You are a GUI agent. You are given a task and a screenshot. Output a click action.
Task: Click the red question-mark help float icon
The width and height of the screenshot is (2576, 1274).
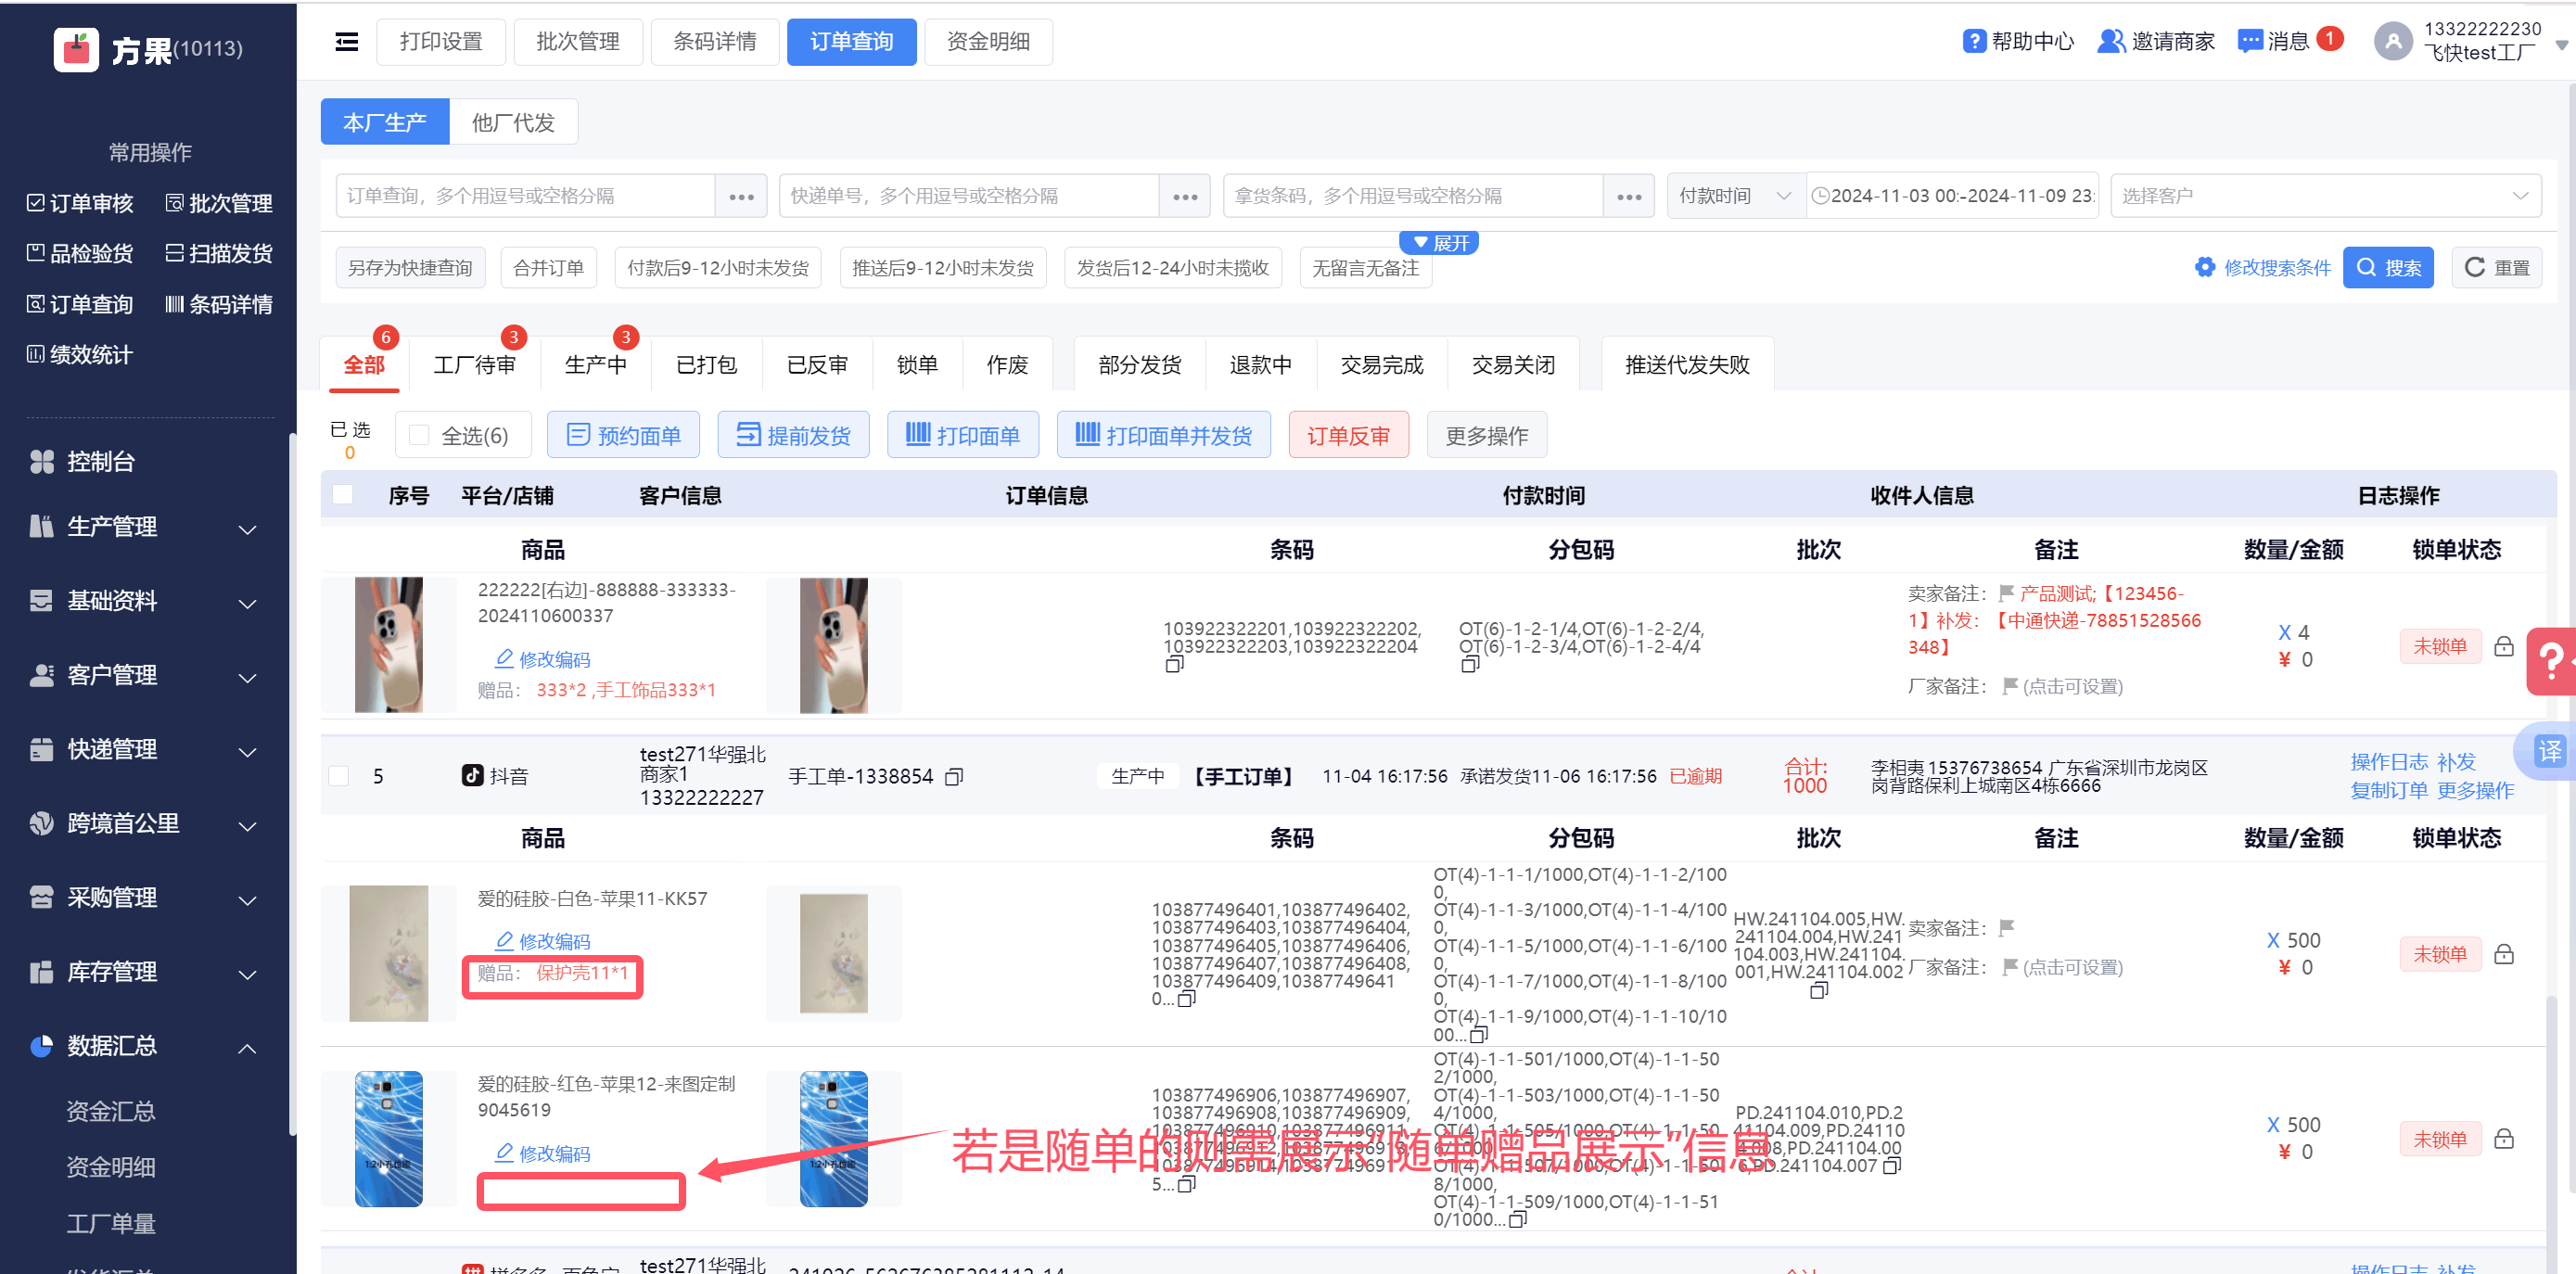click(2550, 660)
